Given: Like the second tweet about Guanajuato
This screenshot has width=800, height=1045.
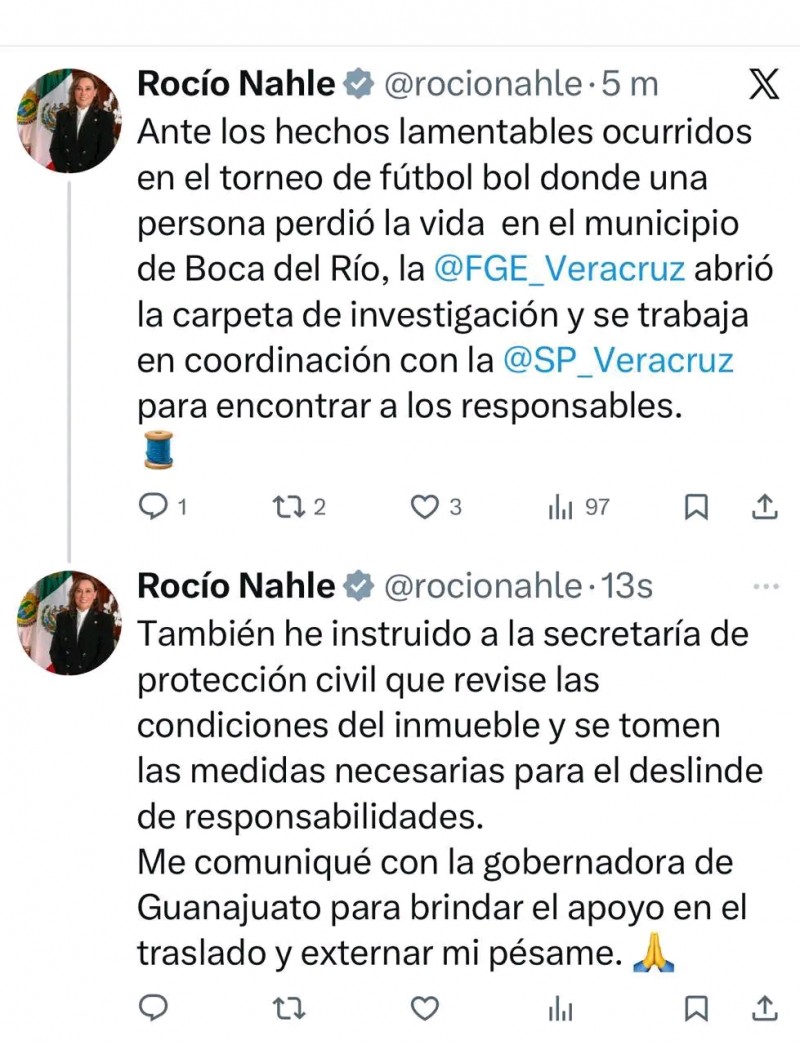Looking at the screenshot, I should click(426, 1007).
